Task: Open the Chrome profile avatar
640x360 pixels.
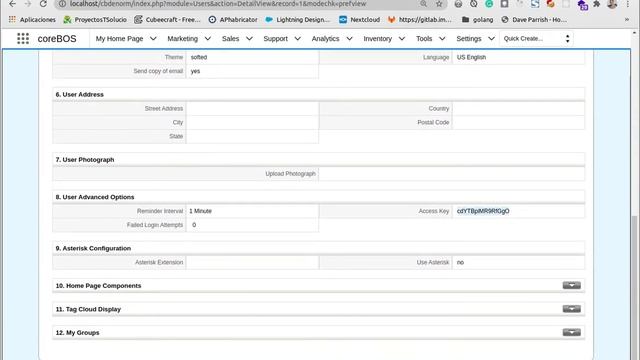Action: coord(612,4)
